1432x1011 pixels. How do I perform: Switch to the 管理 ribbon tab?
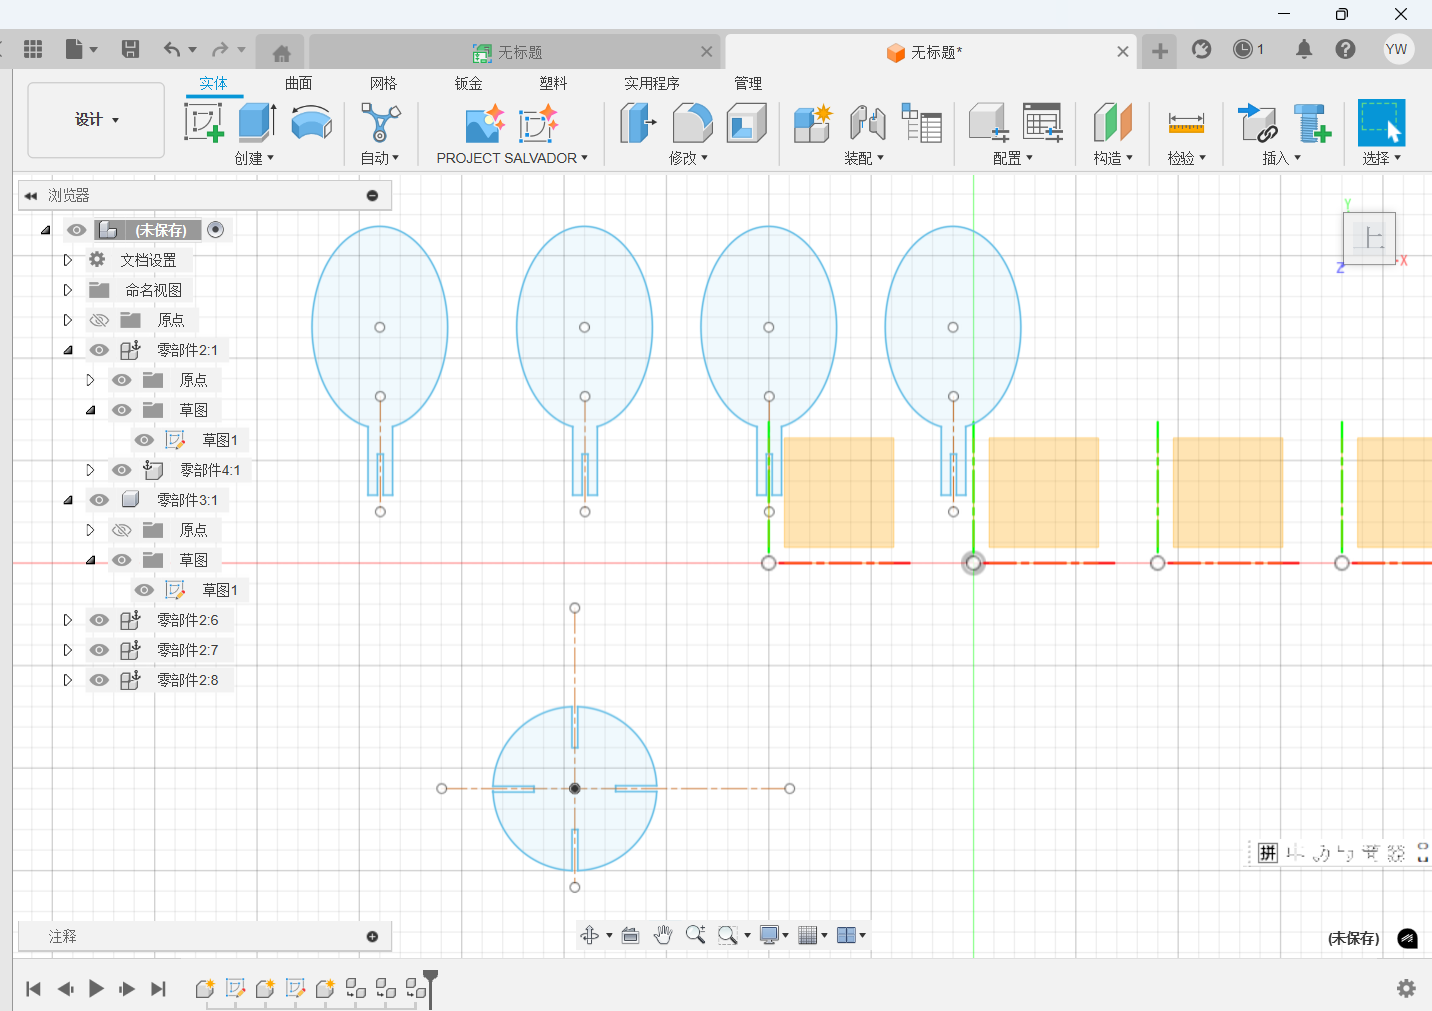(x=748, y=83)
